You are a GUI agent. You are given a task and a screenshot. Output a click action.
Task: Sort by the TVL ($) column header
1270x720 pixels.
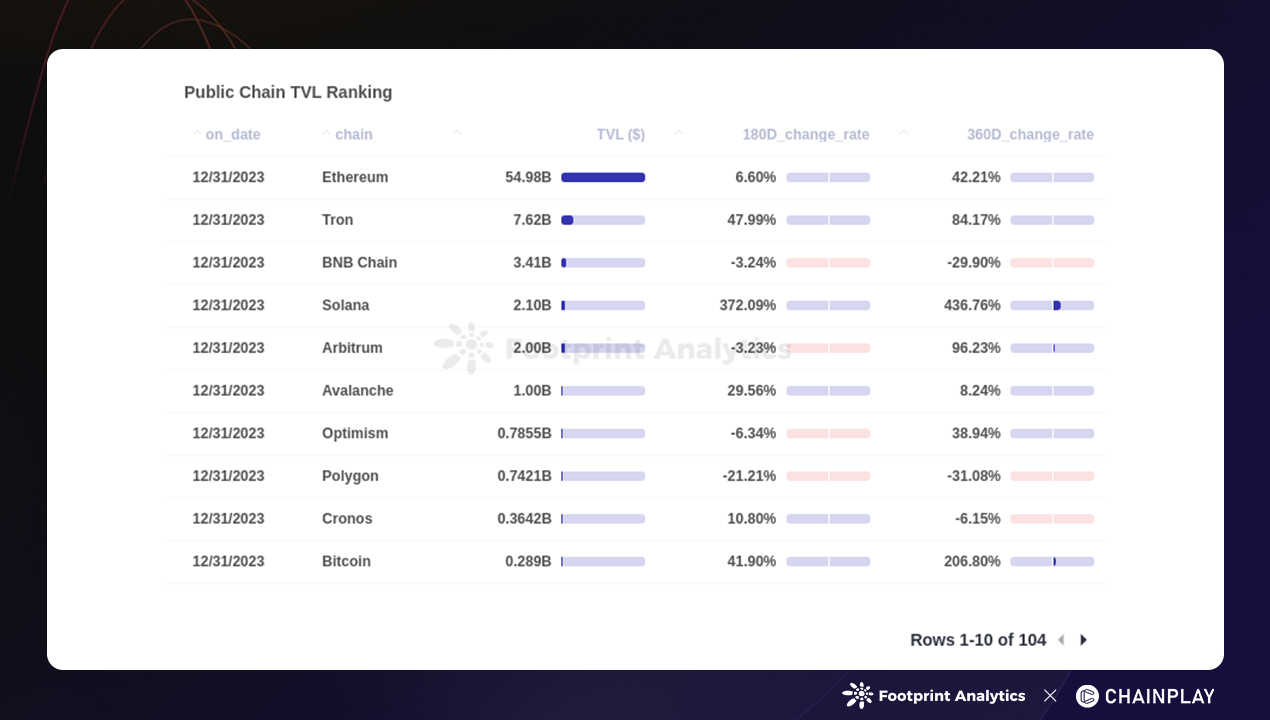(x=620, y=135)
